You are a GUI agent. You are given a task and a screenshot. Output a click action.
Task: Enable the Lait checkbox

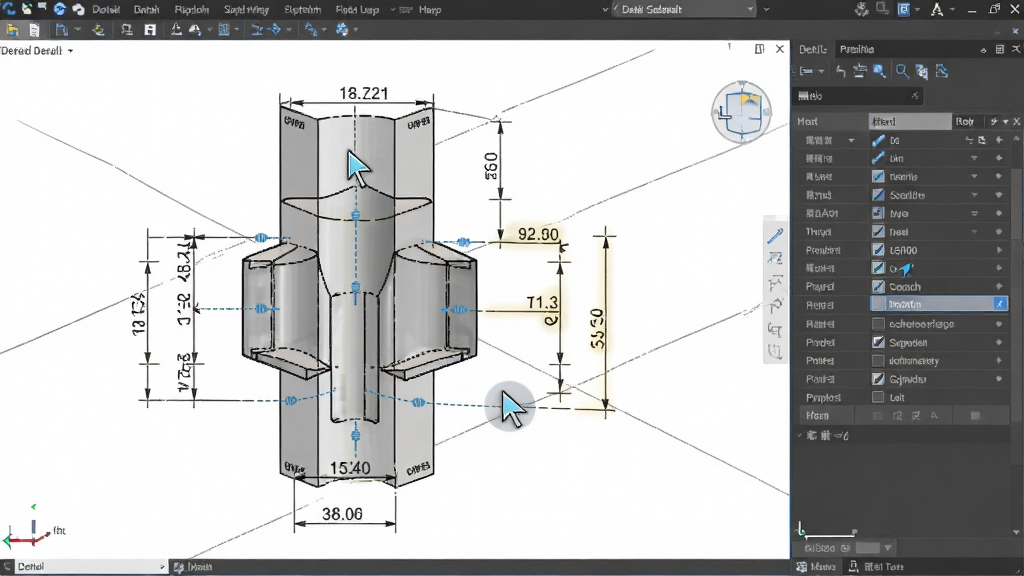coord(878,397)
